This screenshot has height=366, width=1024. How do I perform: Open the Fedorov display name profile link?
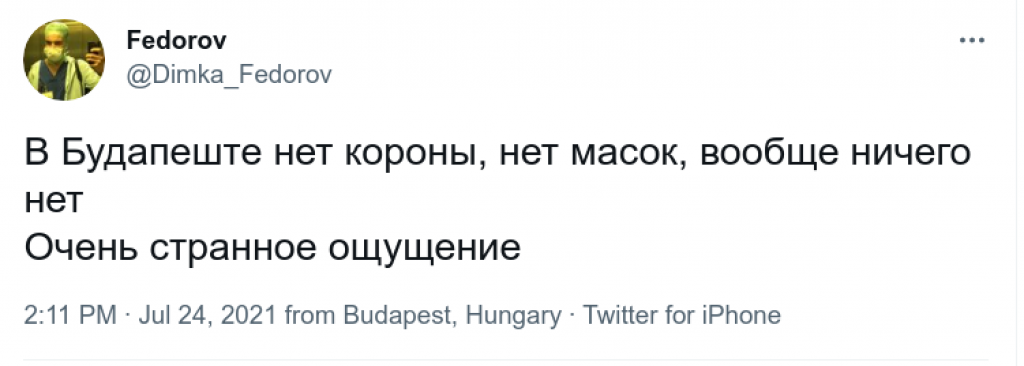[x=176, y=41]
